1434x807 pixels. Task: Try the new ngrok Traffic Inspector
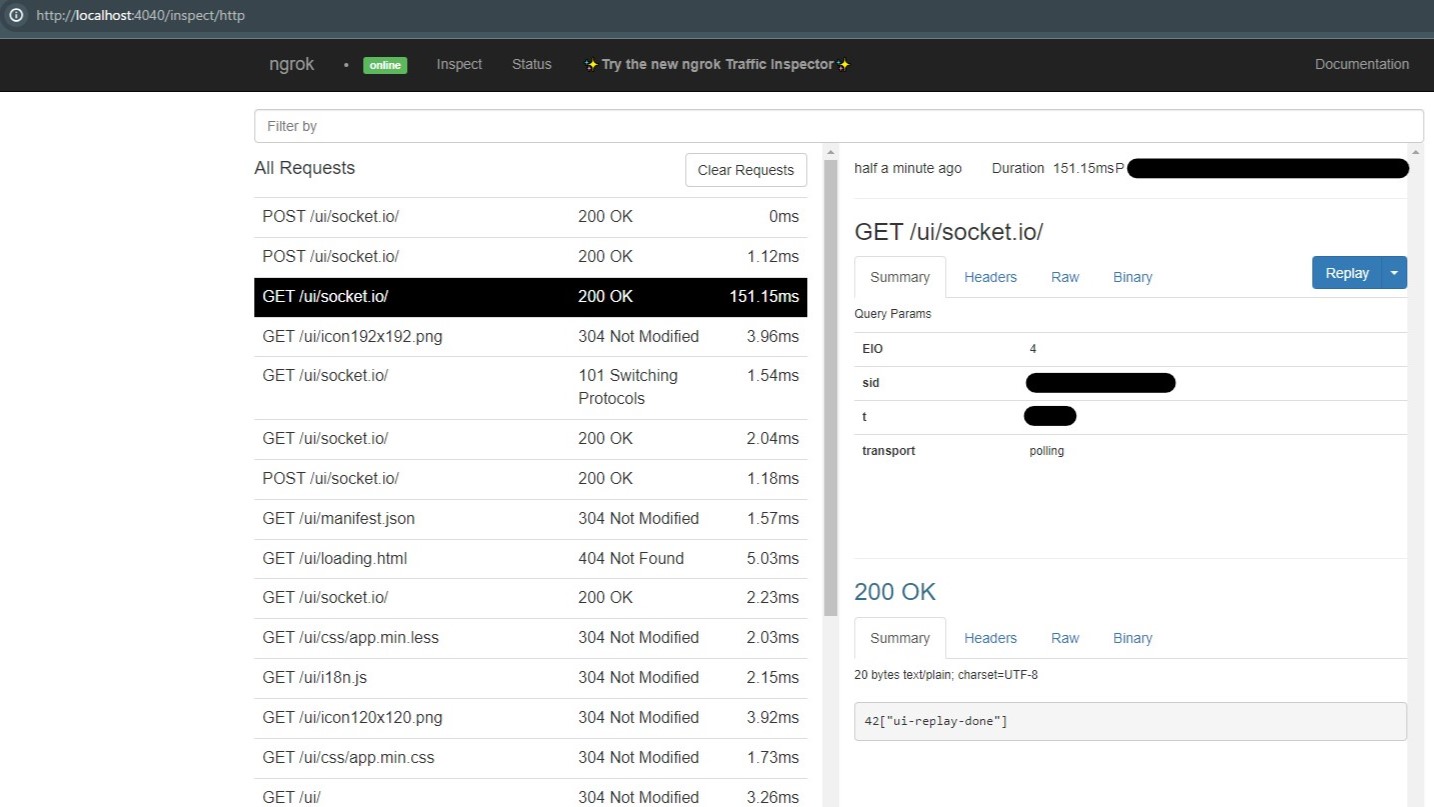pos(716,64)
